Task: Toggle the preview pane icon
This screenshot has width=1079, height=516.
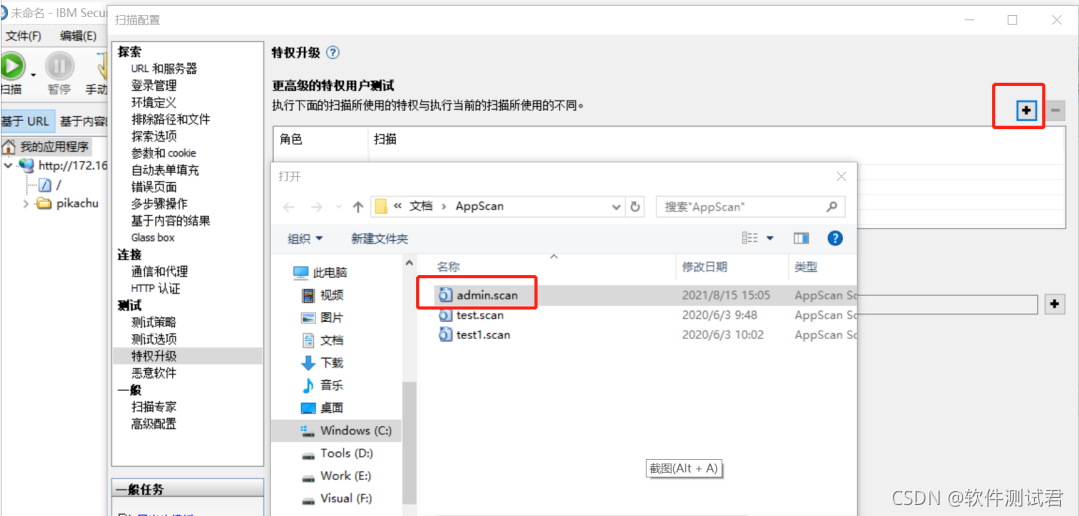Action: [x=801, y=238]
